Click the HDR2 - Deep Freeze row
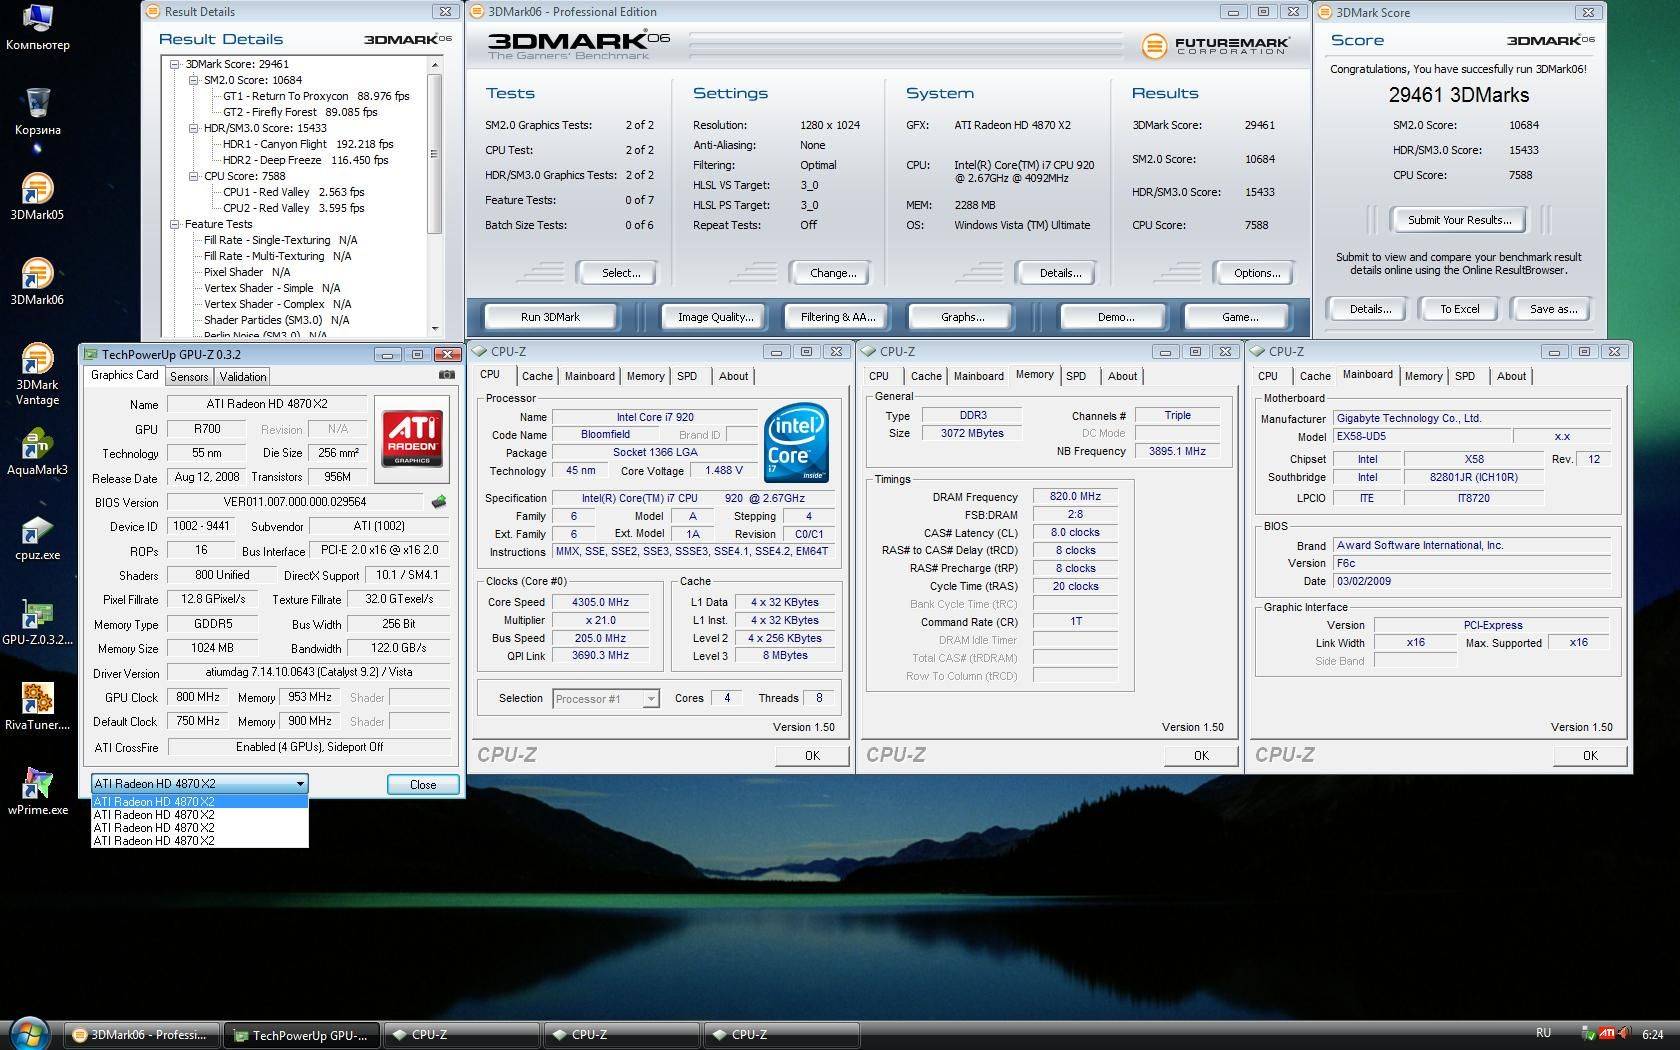This screenshot has width=1680, height=1050. 305,160
